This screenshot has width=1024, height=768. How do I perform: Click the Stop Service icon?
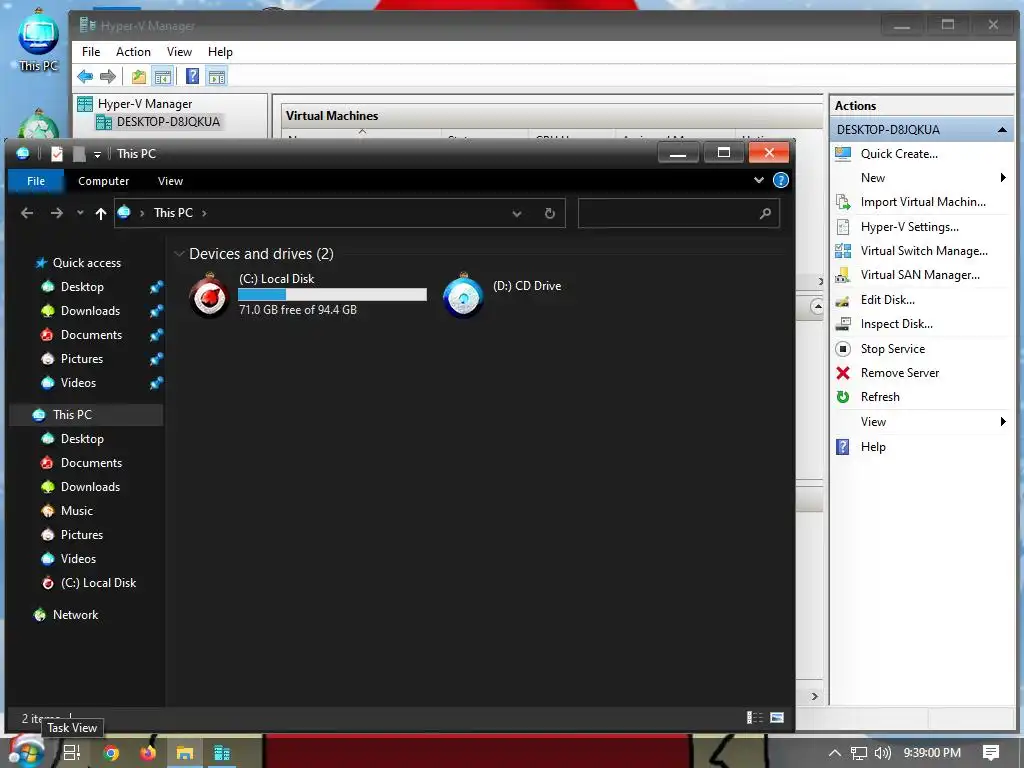843,349
